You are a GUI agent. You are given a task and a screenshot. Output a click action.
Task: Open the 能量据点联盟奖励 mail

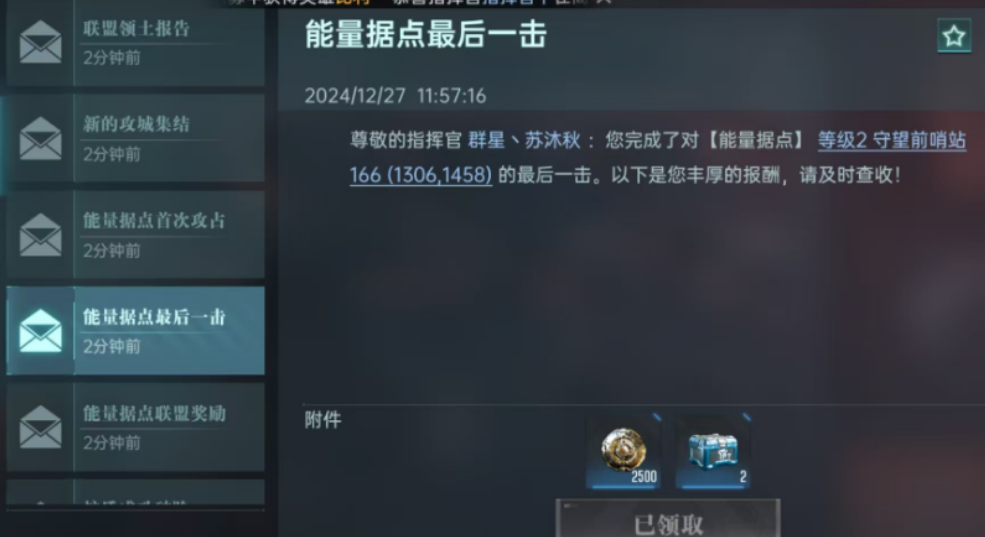[x=136, y=427]
